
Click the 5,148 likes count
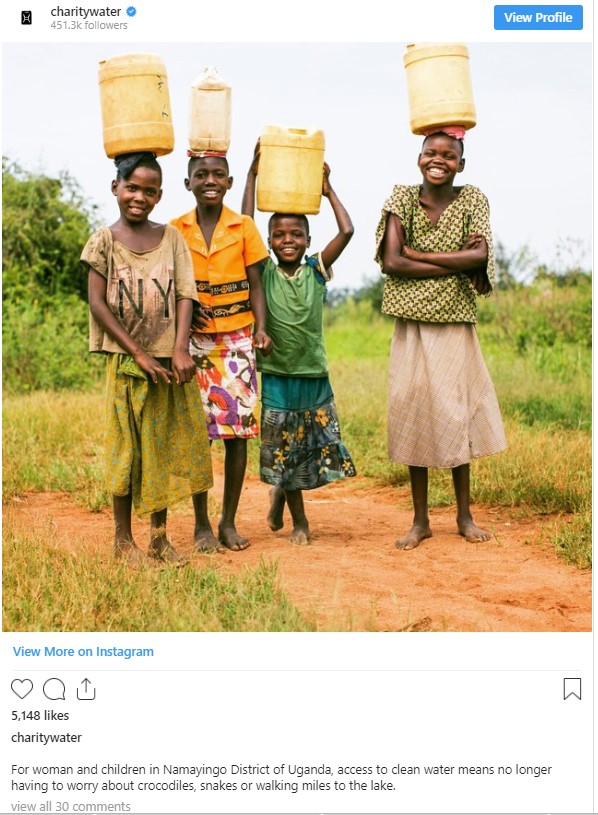[40, 716]
